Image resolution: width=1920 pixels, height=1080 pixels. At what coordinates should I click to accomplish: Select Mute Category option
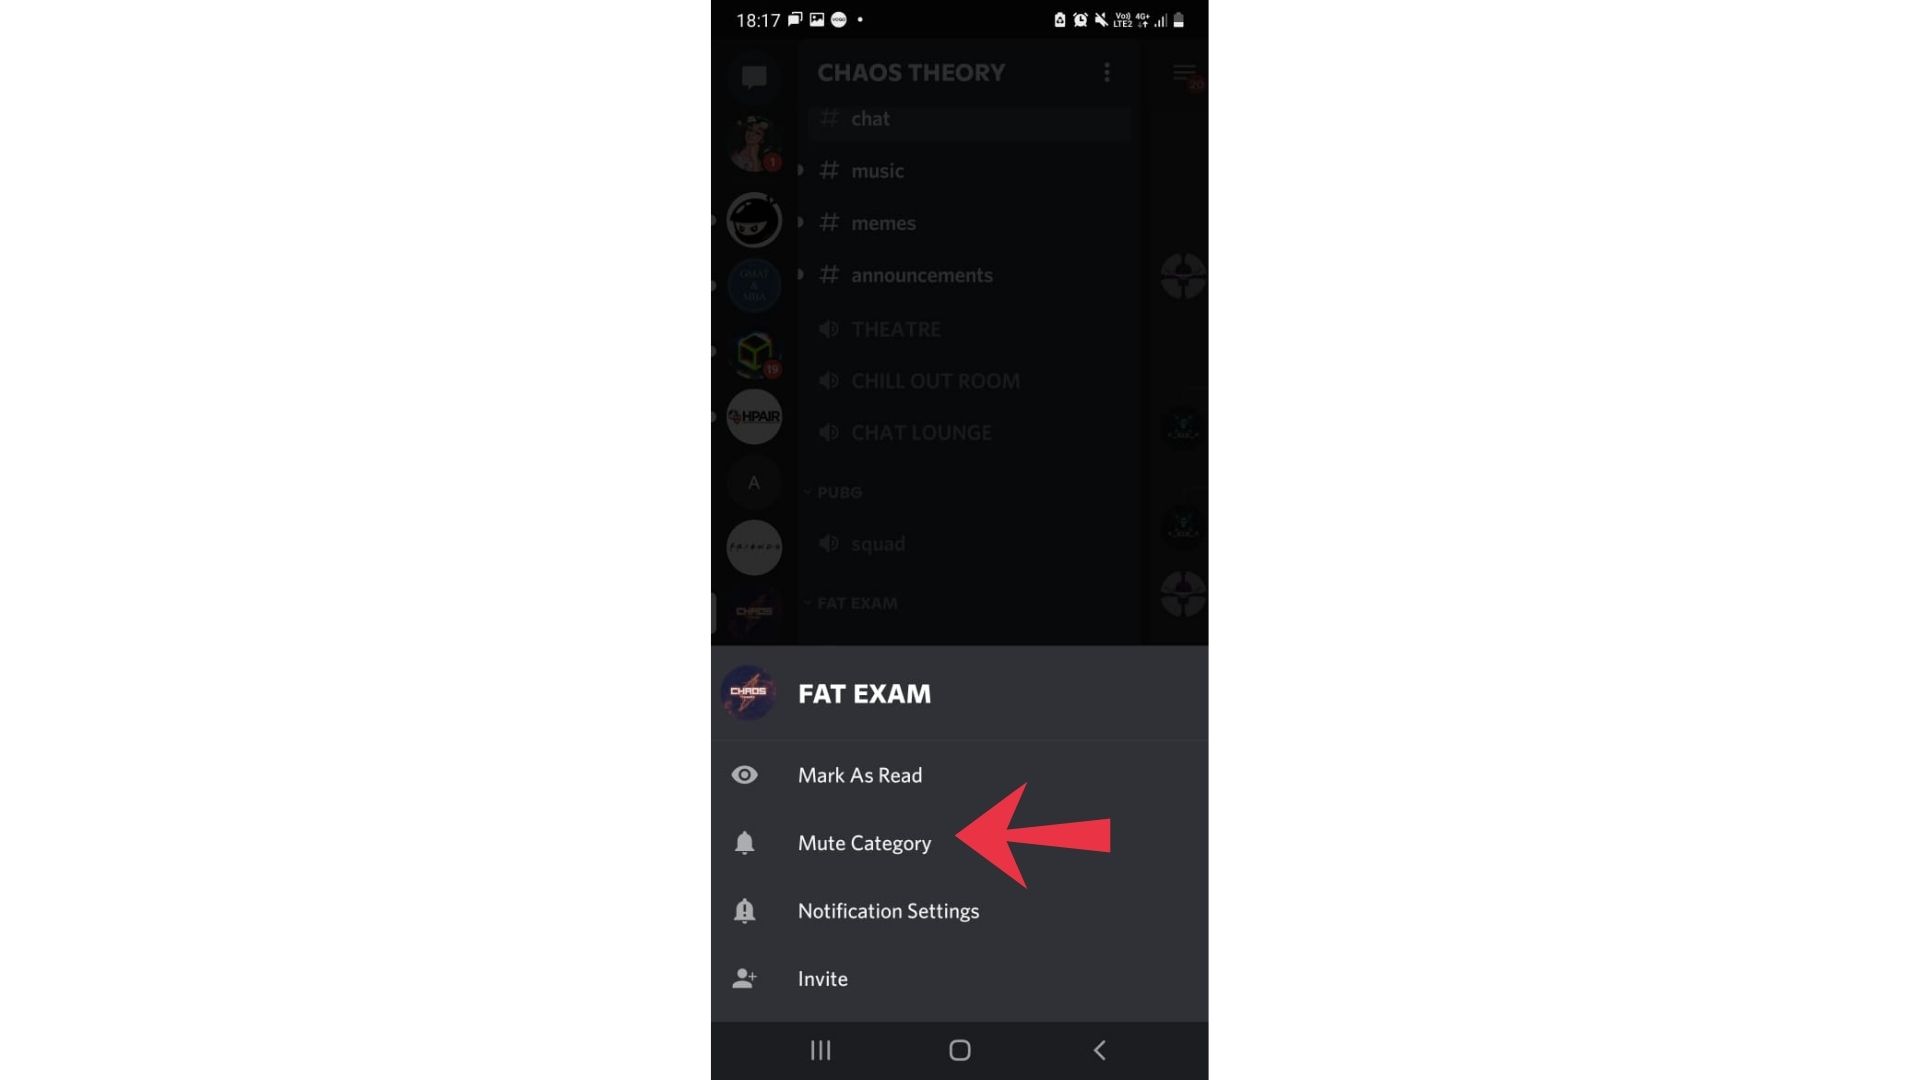click(x=864, y=843)
